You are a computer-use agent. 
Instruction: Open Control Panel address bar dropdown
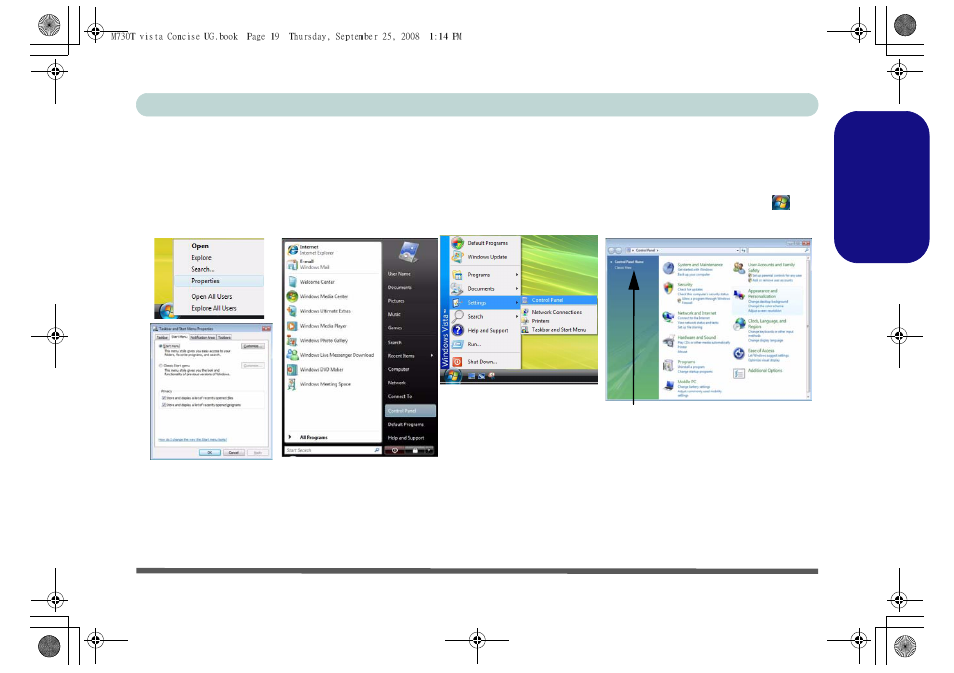738,250
